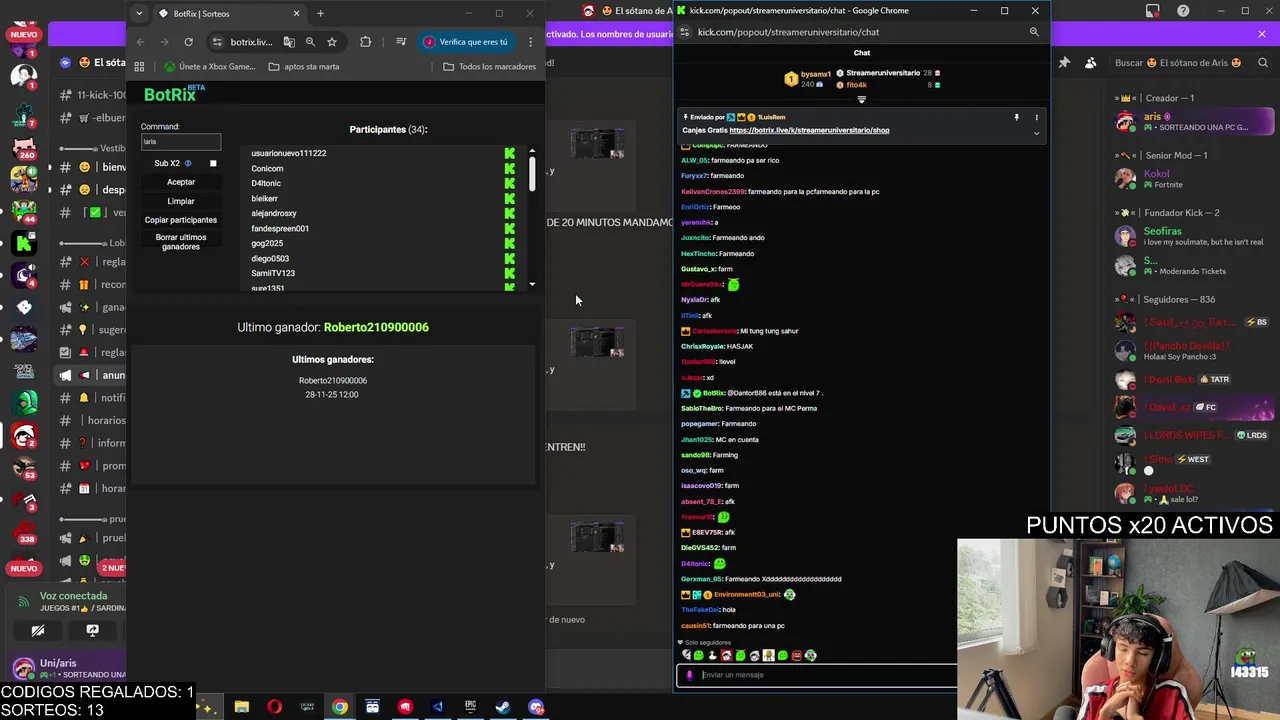Click the voice connection signal icon
Image resolution: width=1280 pixels, height=720 pixels.
pos(23,602)
